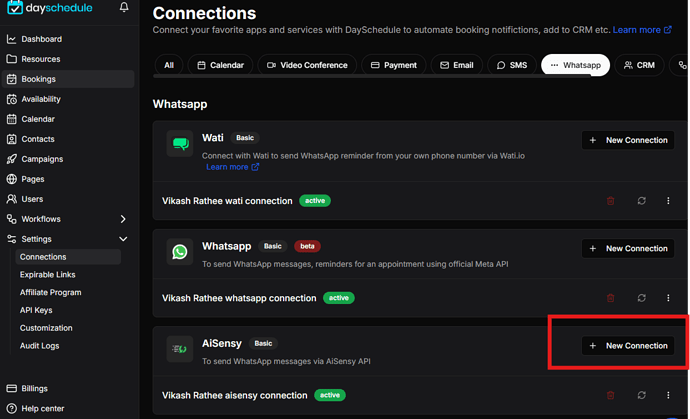Open more options for whatsapp connection
The width and height of the screenshot is (690, 419).
click(668, 298)
